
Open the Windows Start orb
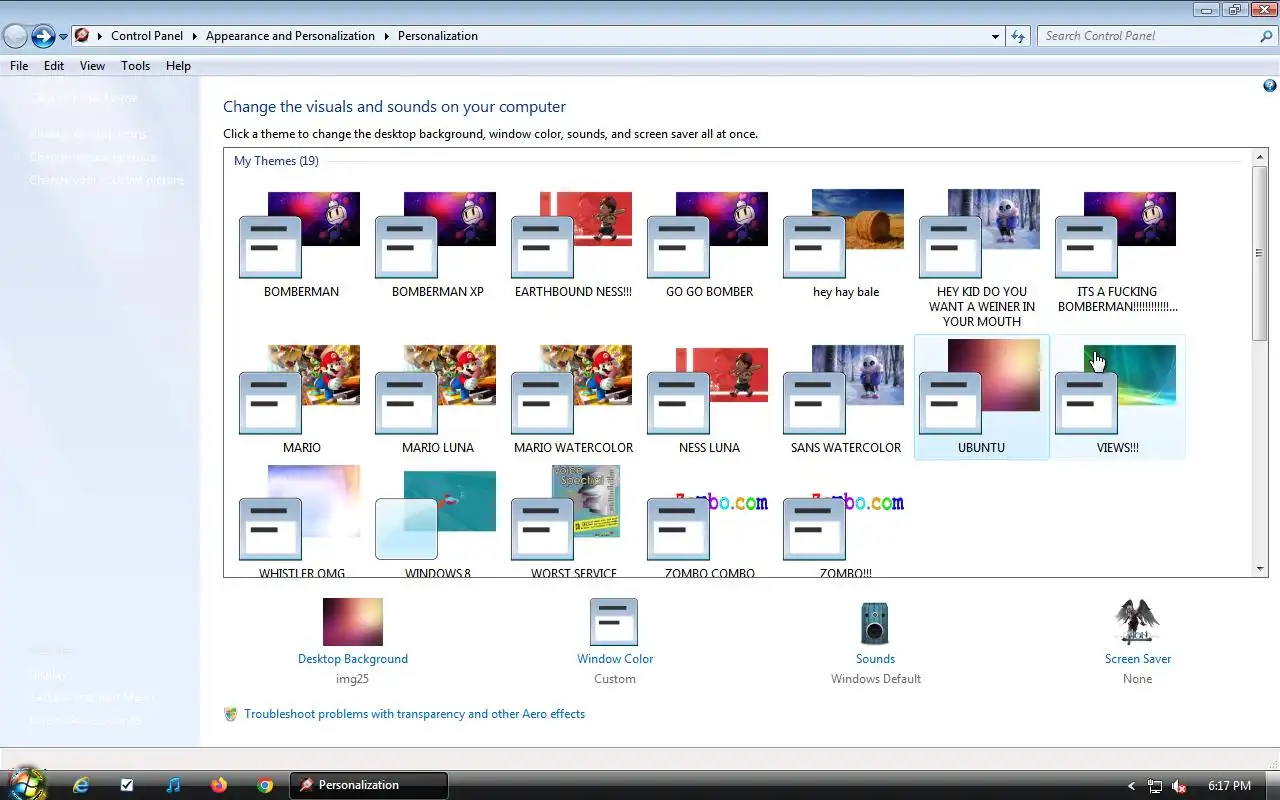tap(27, 784)
